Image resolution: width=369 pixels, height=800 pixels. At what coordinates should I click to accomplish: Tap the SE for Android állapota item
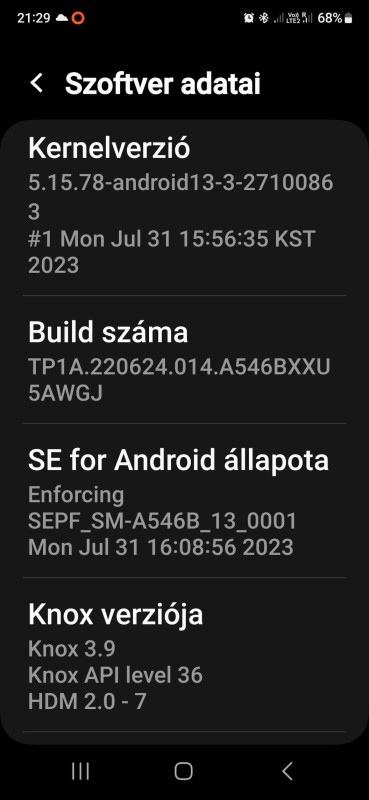tap(184, 501)
